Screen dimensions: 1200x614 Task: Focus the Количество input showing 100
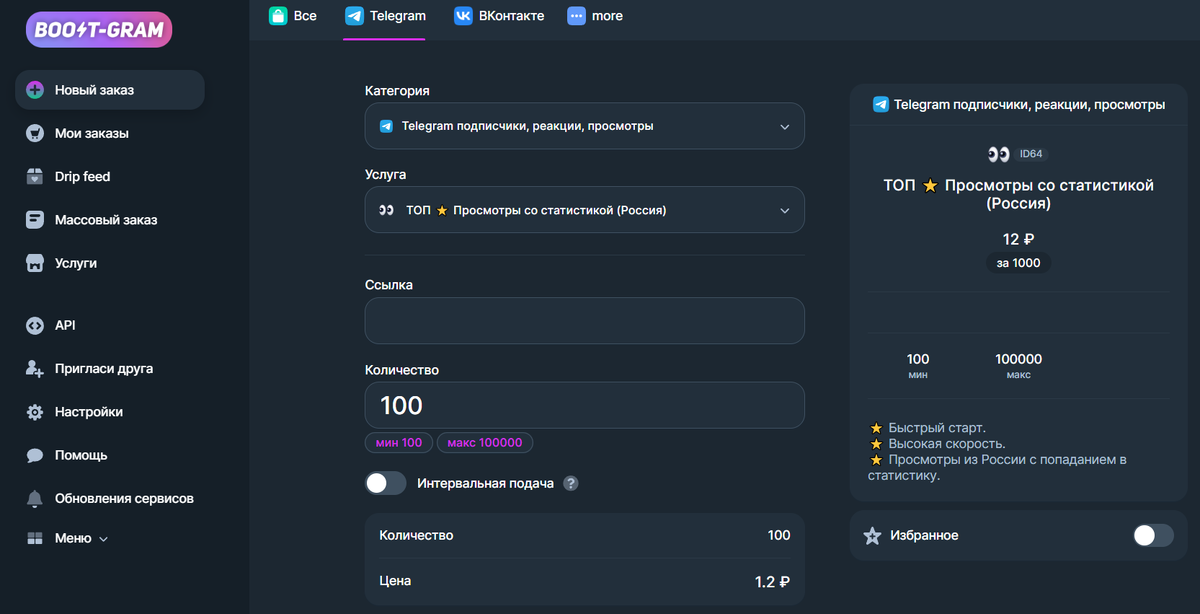pyautogui.click(x=585, y=405)
